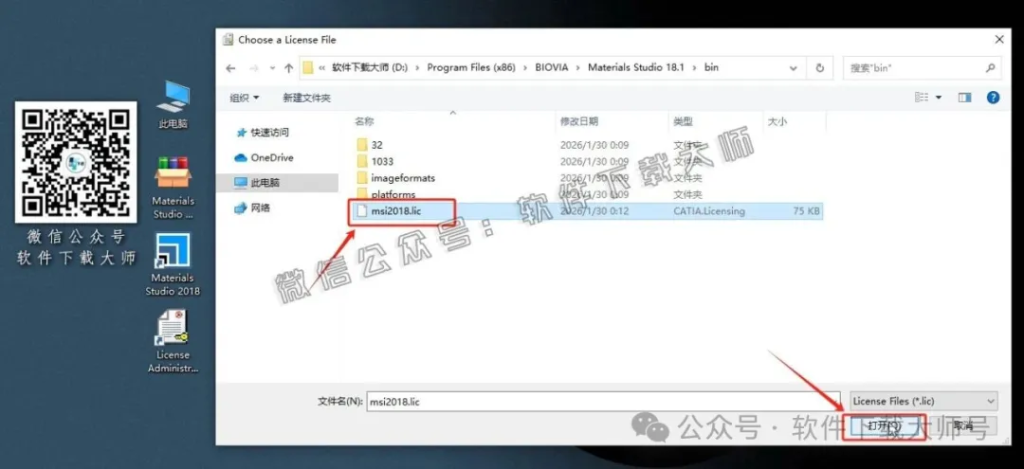Sort by 名称 column header
The width and height of the screenshot is (1024, 469).
[x=364, y=121]
